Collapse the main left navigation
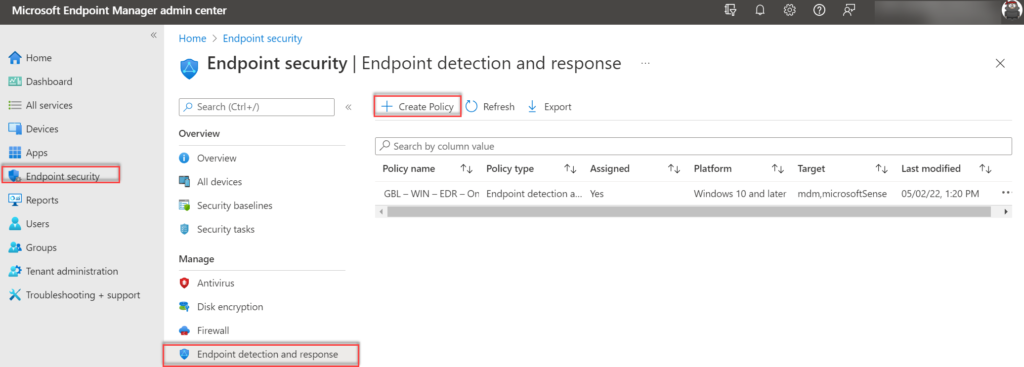The image size is (1024, 367). pyautogui.click(x=153, y=35)
